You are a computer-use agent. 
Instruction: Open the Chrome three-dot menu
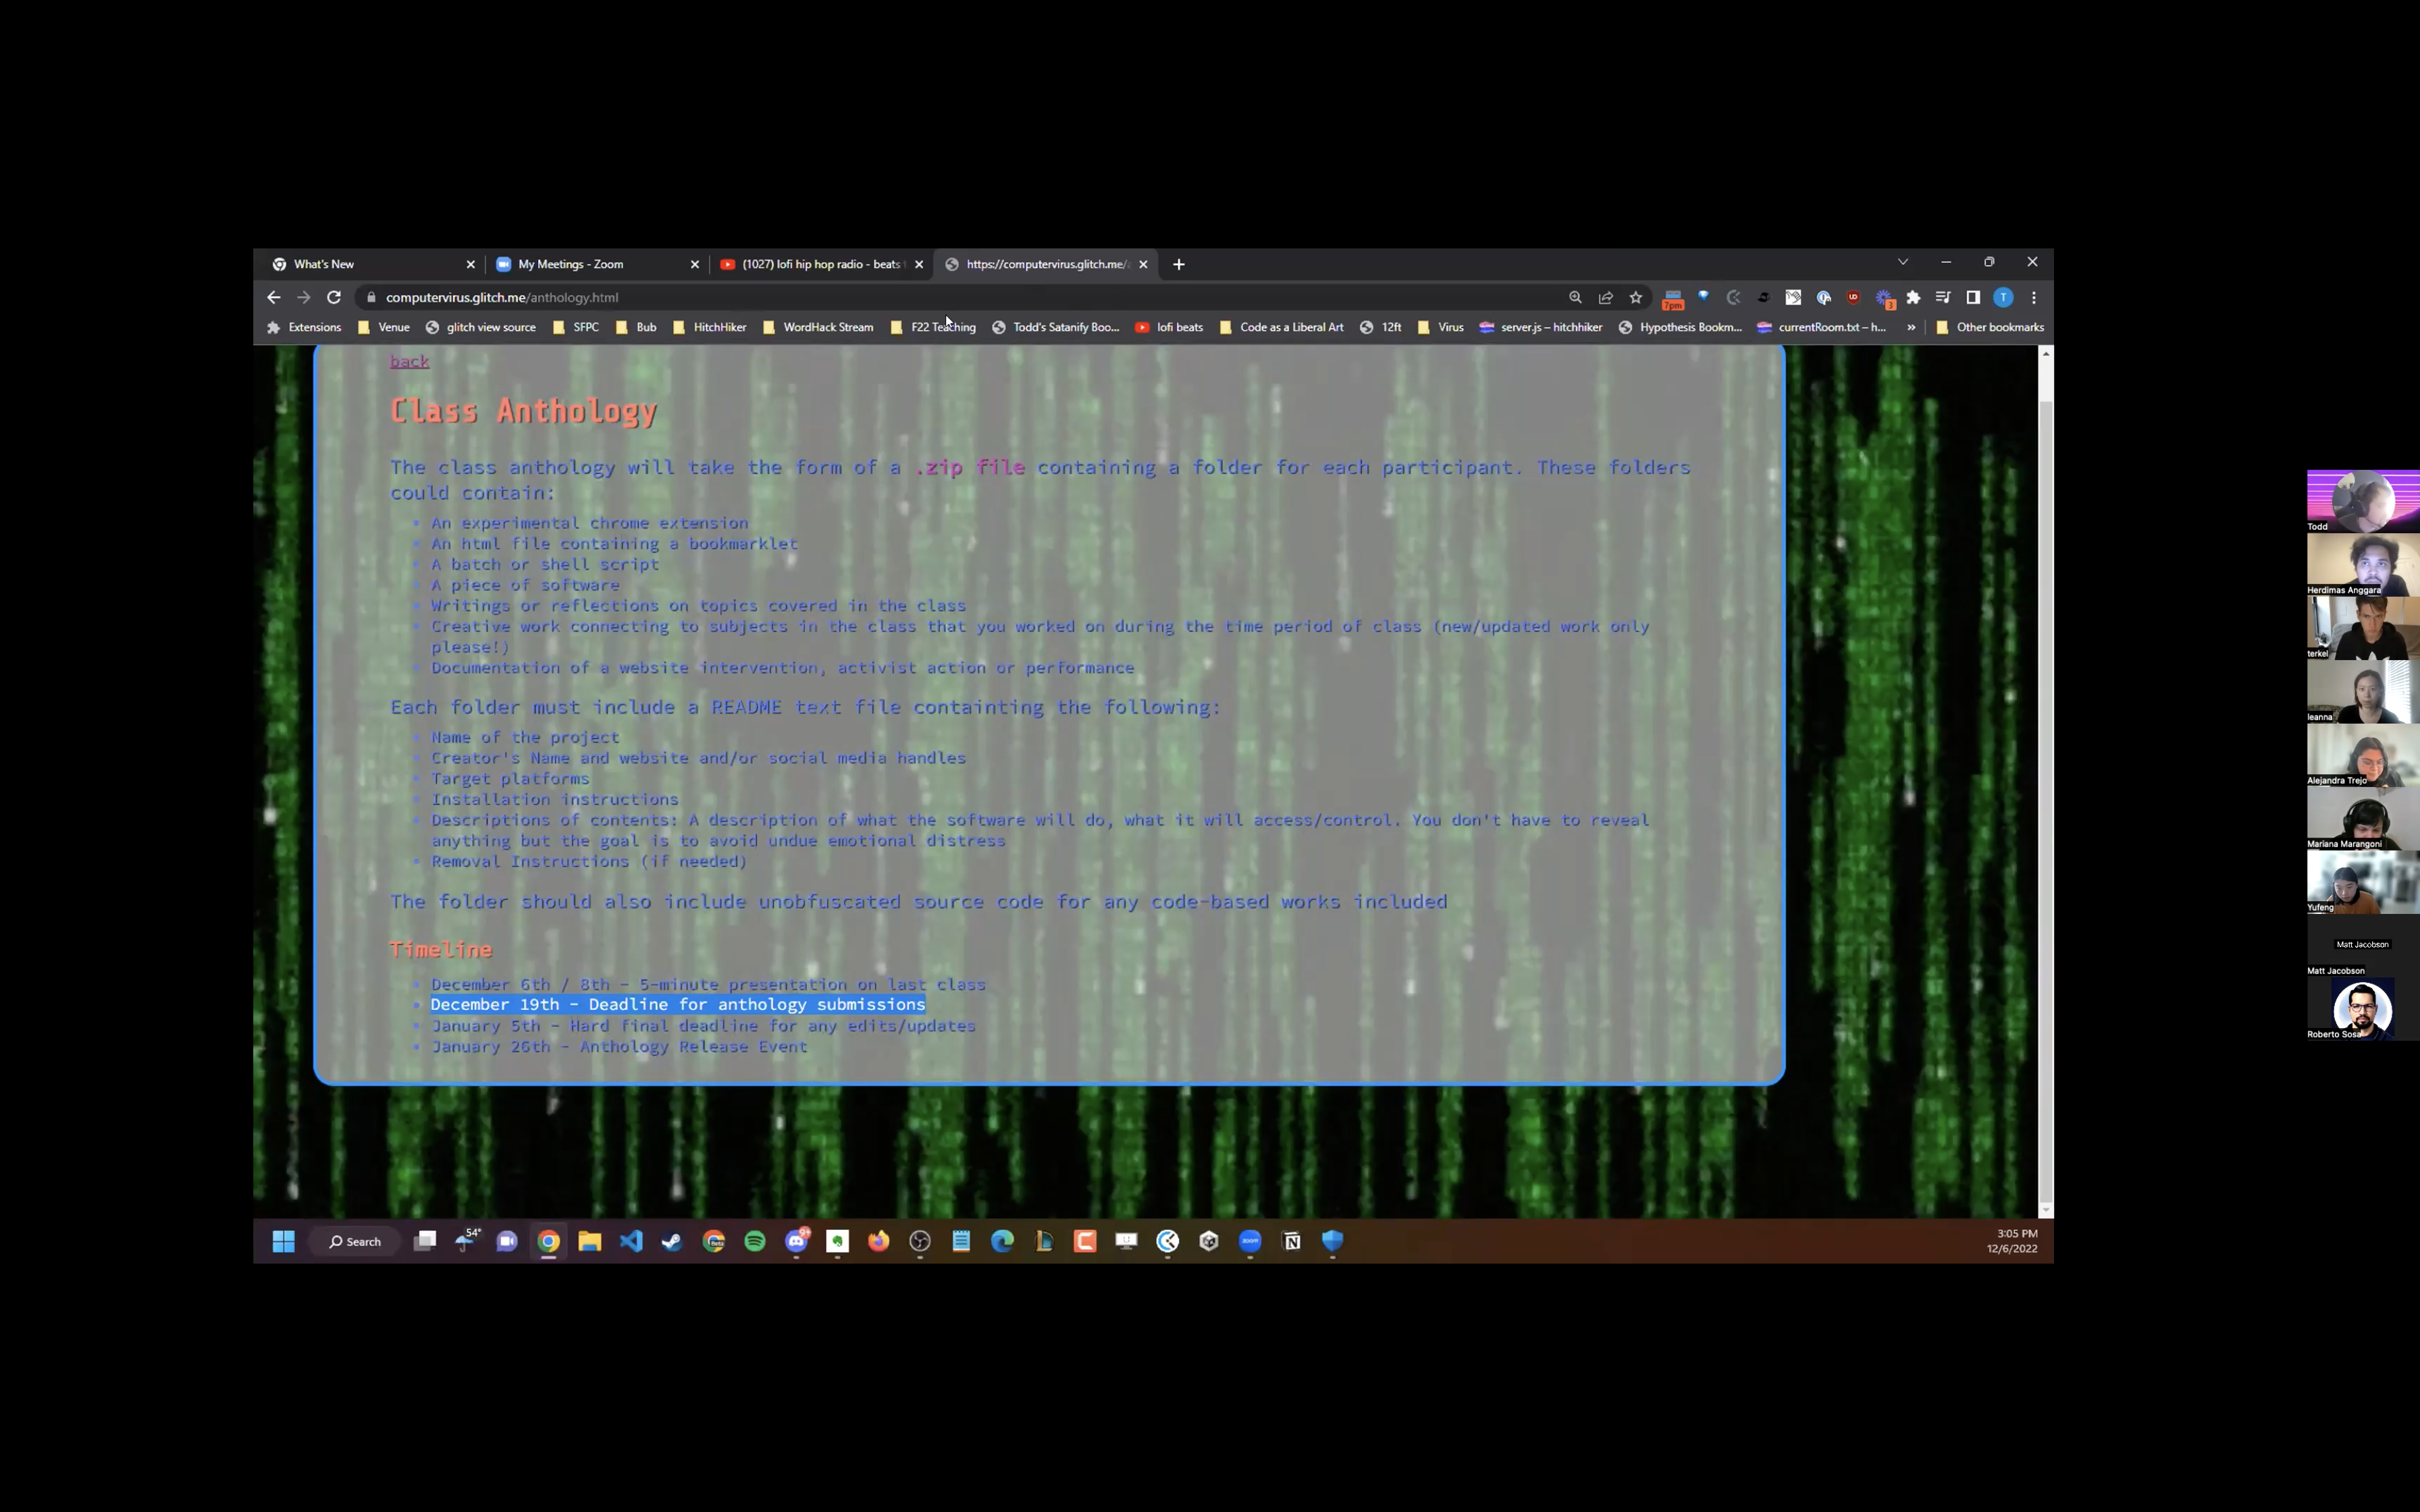coord(2033,297)
